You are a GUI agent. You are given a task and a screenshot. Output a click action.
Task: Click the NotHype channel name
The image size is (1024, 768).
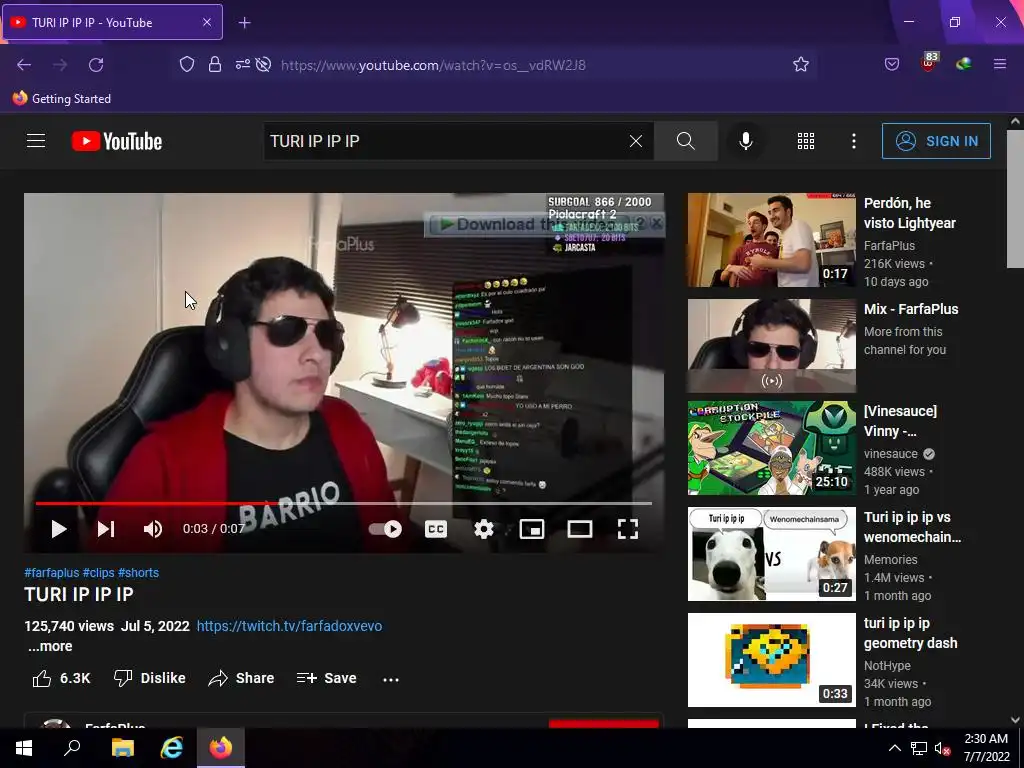pyautogui.click(x=887, y=665)
